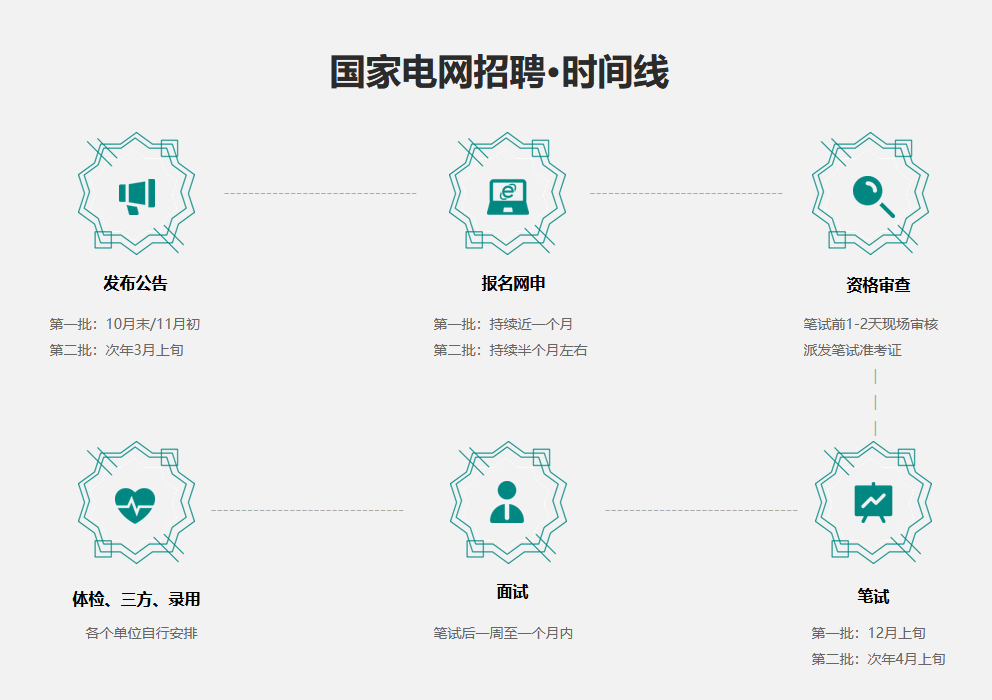Viewport: 992px width, 700px height.
Task: Click the 资格审查 heading
Action: click(878, 285)
